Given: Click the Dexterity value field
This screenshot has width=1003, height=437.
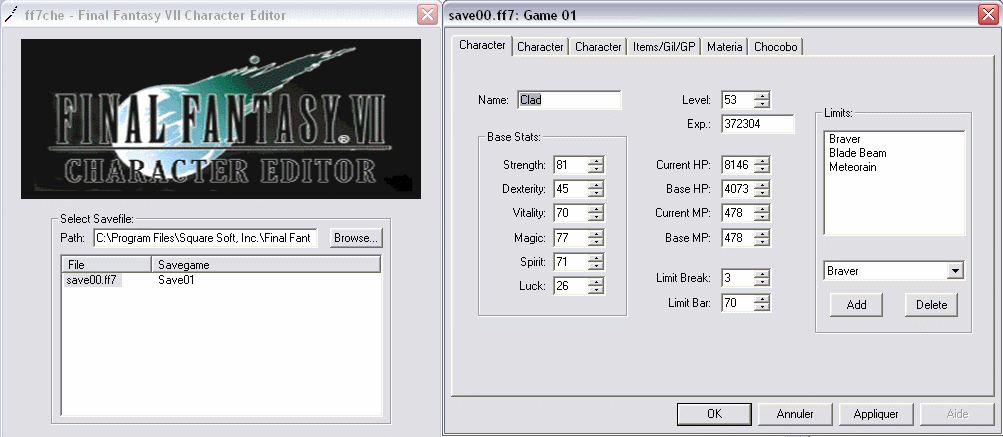Looking at the screenshot, I should (571, 189).
